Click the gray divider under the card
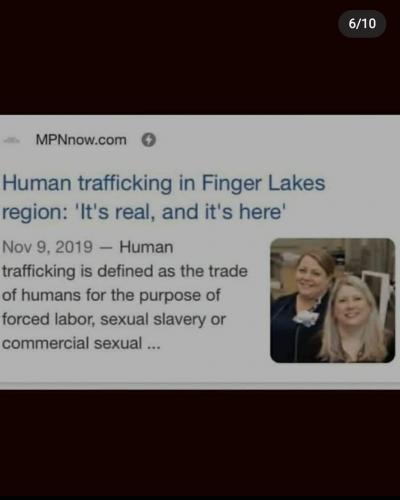 (x=200, y=386)
